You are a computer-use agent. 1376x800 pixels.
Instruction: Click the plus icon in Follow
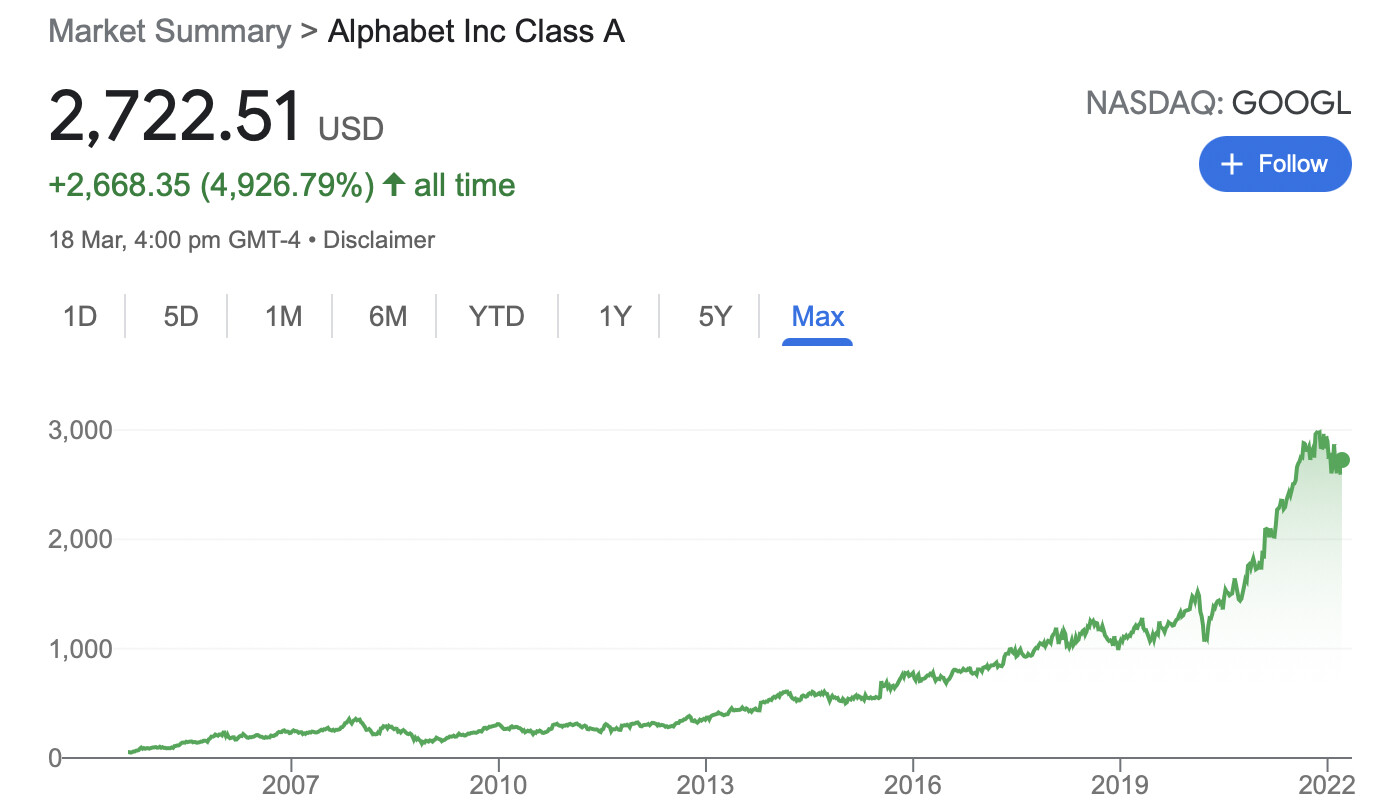pyautogui.click(x=1233, y=164)
